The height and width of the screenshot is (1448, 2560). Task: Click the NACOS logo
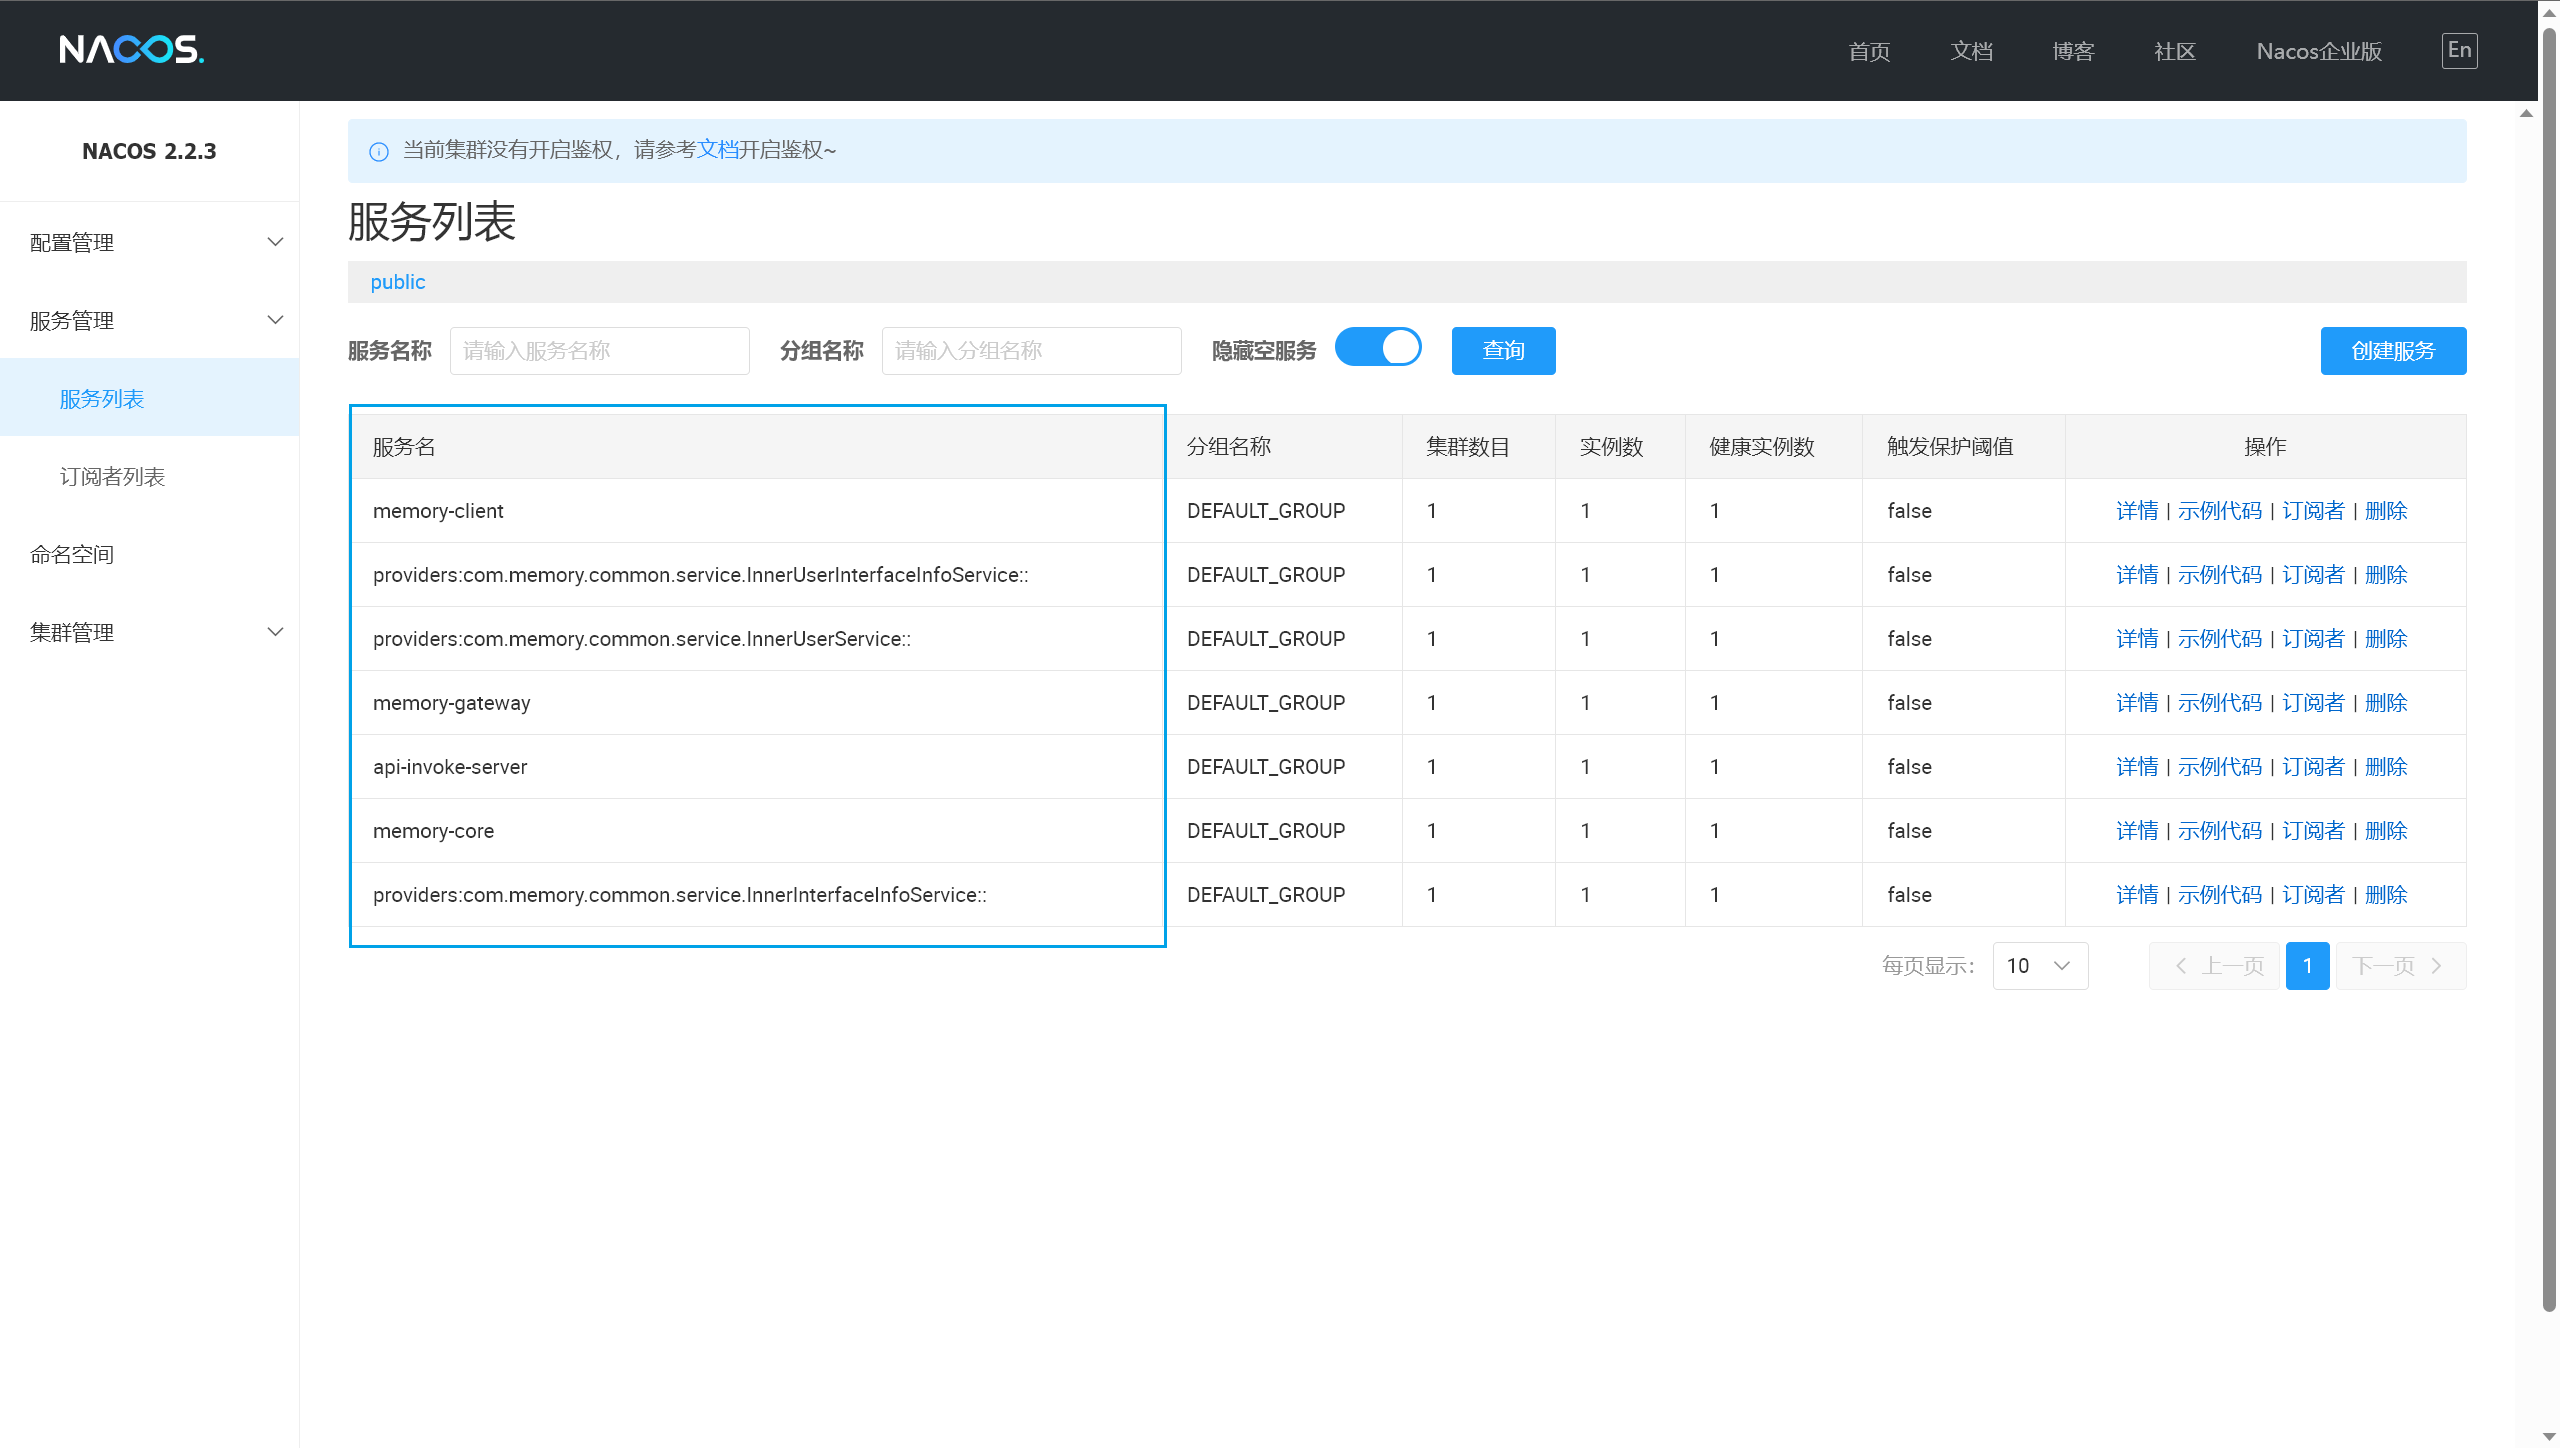coord(131,50)
